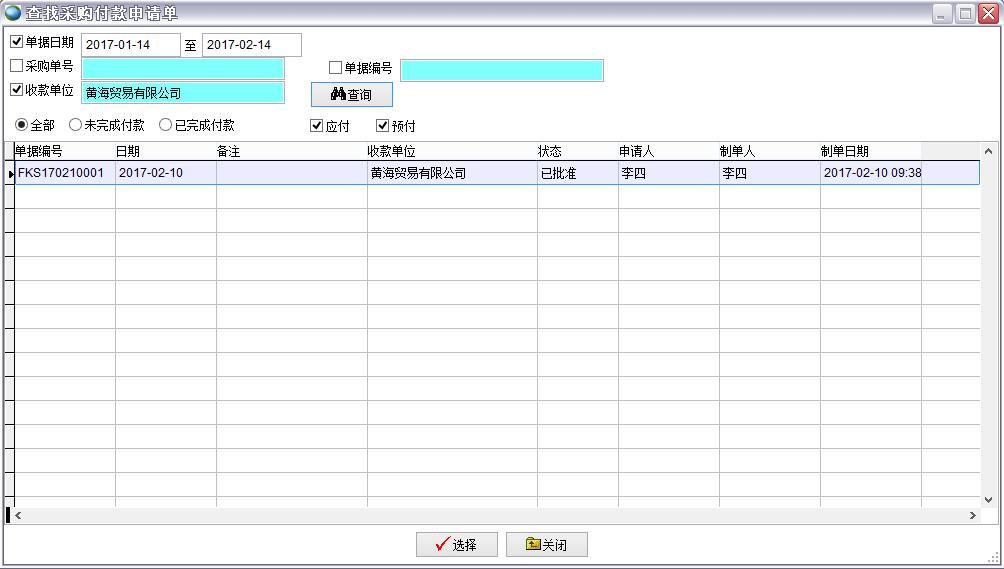Enable the 单据编号 filter checkbox
This screenshot has width=1004, height=569.
click(x=336, y=68)
